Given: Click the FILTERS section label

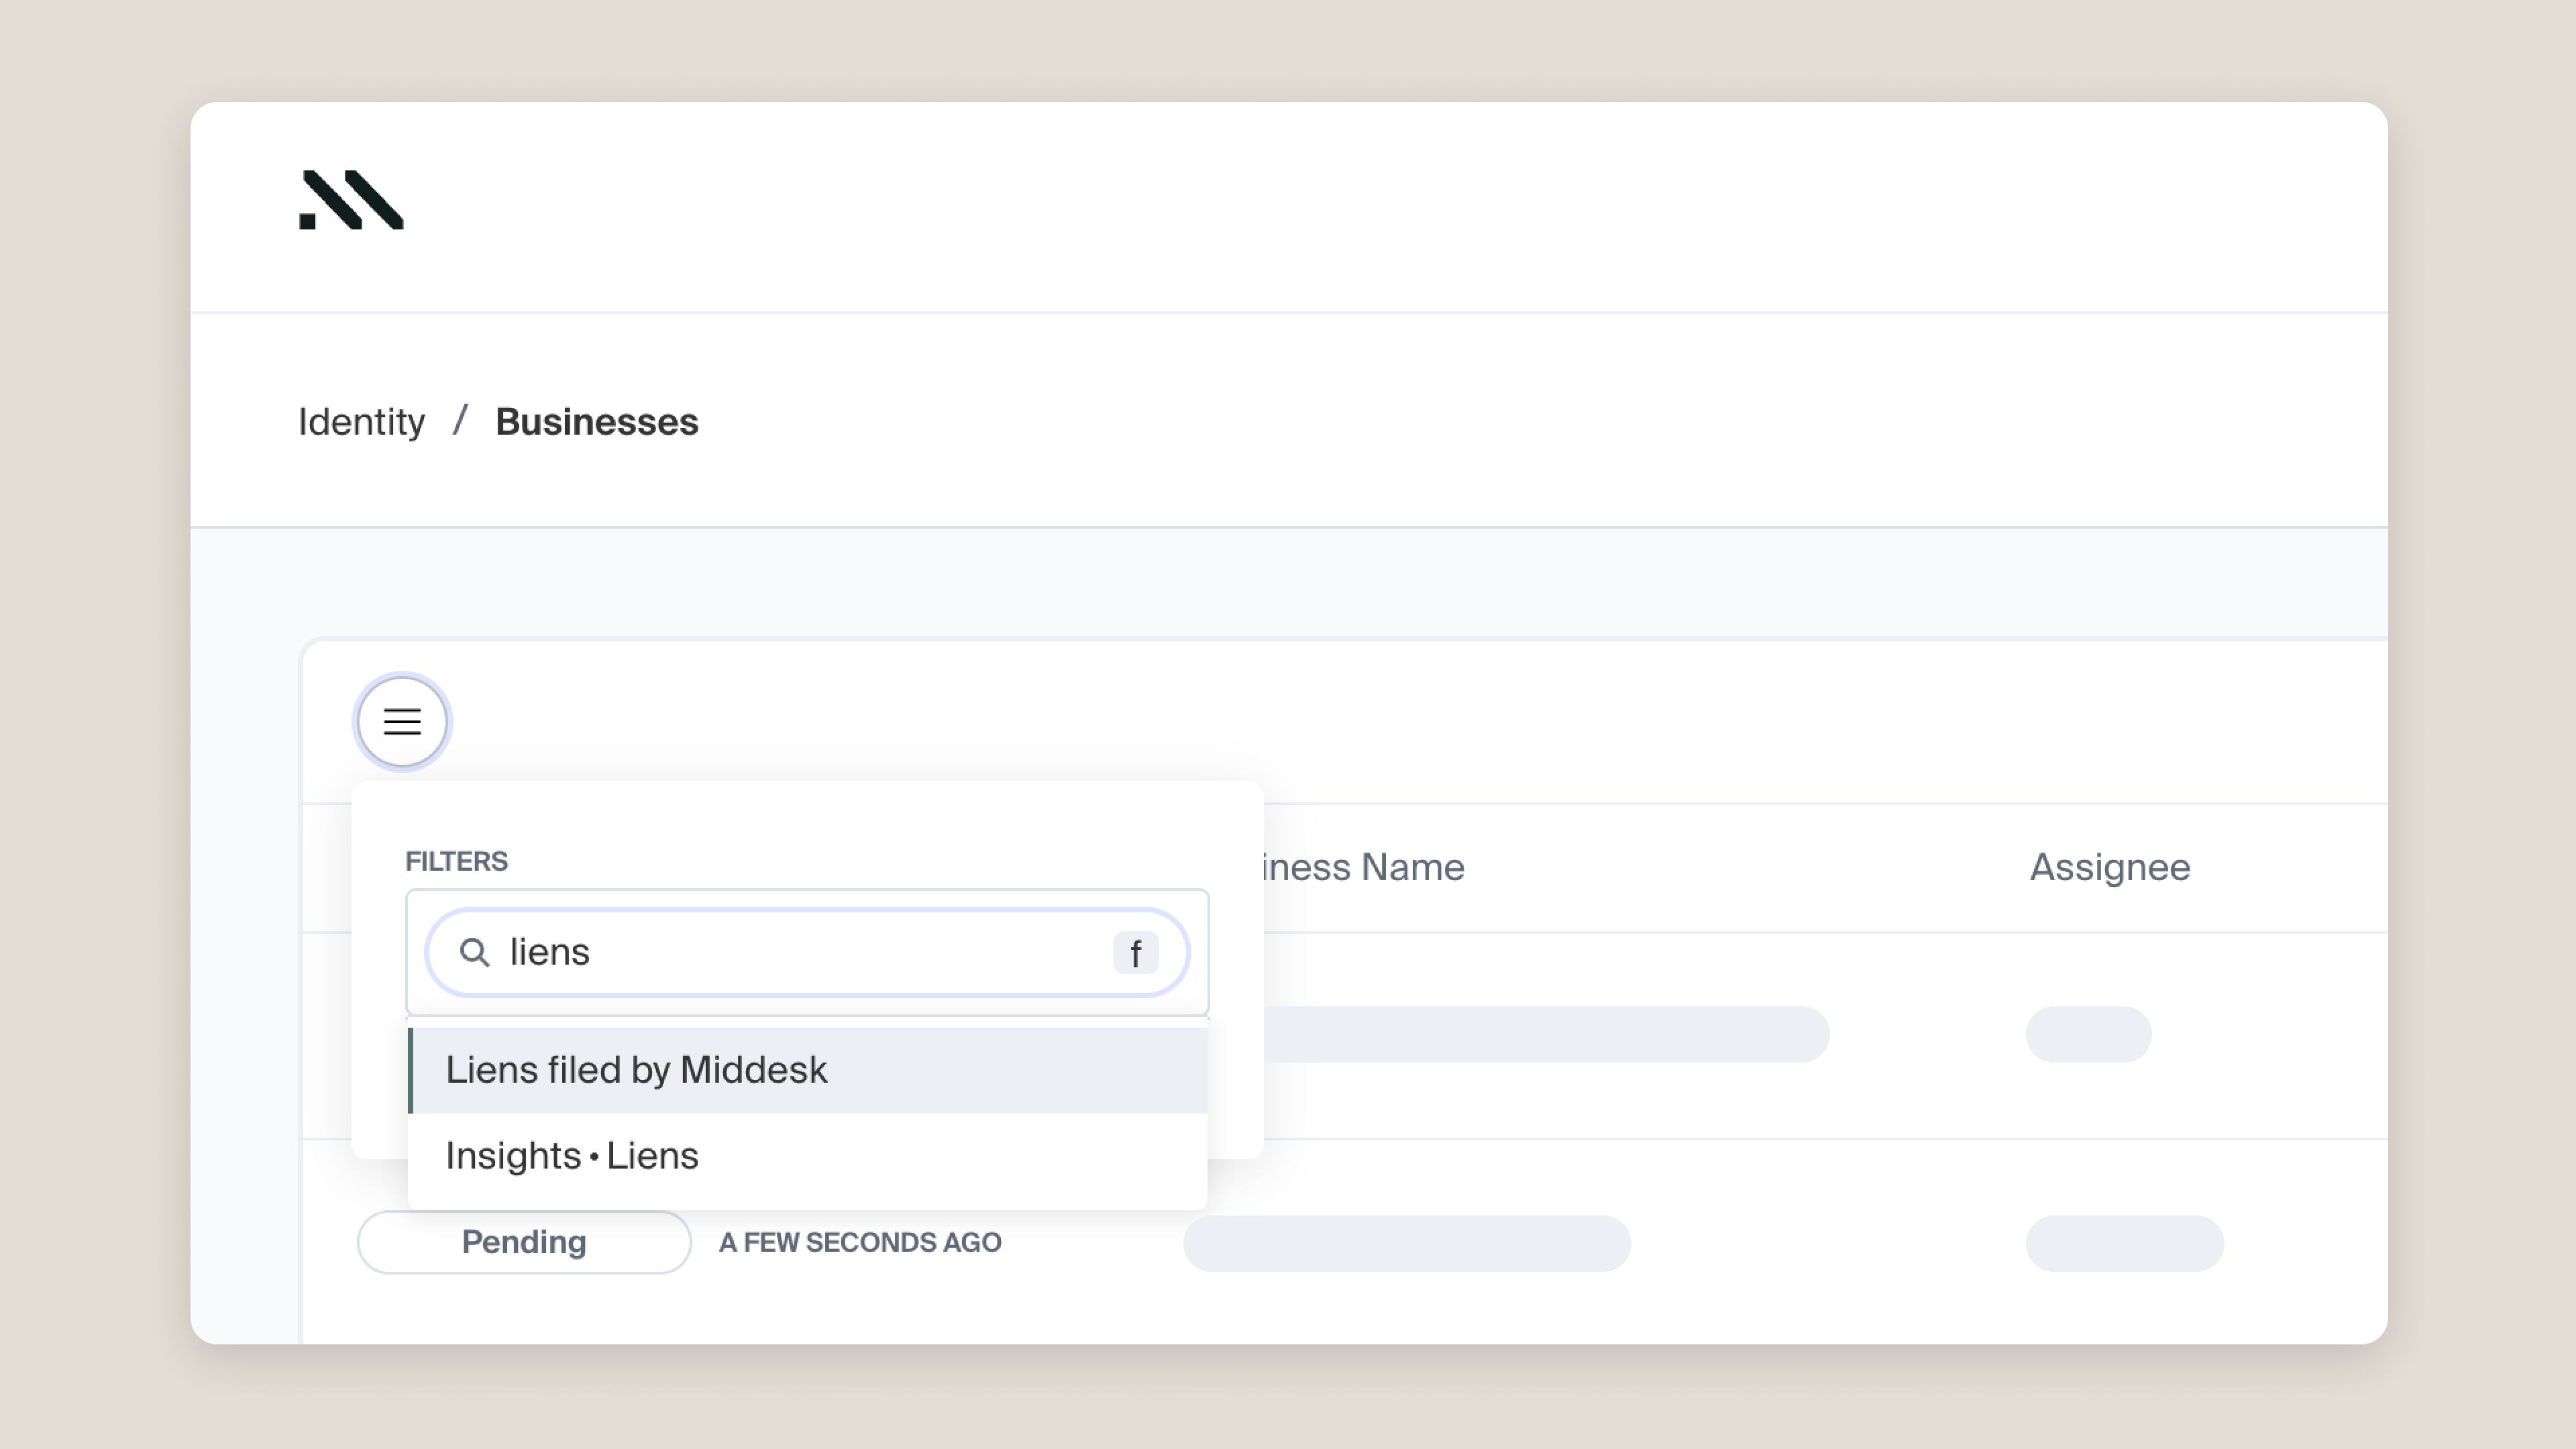Looking at the screenshot, I should [x=456, y=861].
